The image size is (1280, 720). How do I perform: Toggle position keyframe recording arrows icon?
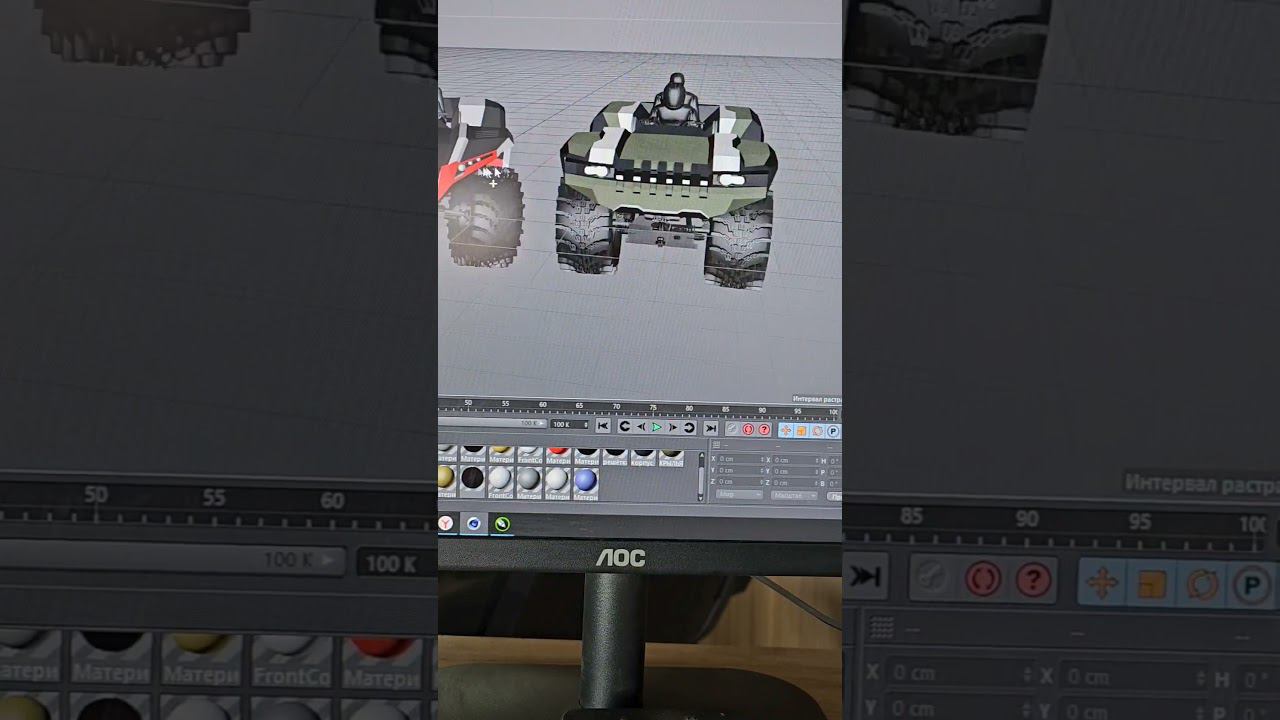click(x=786, y=431)
